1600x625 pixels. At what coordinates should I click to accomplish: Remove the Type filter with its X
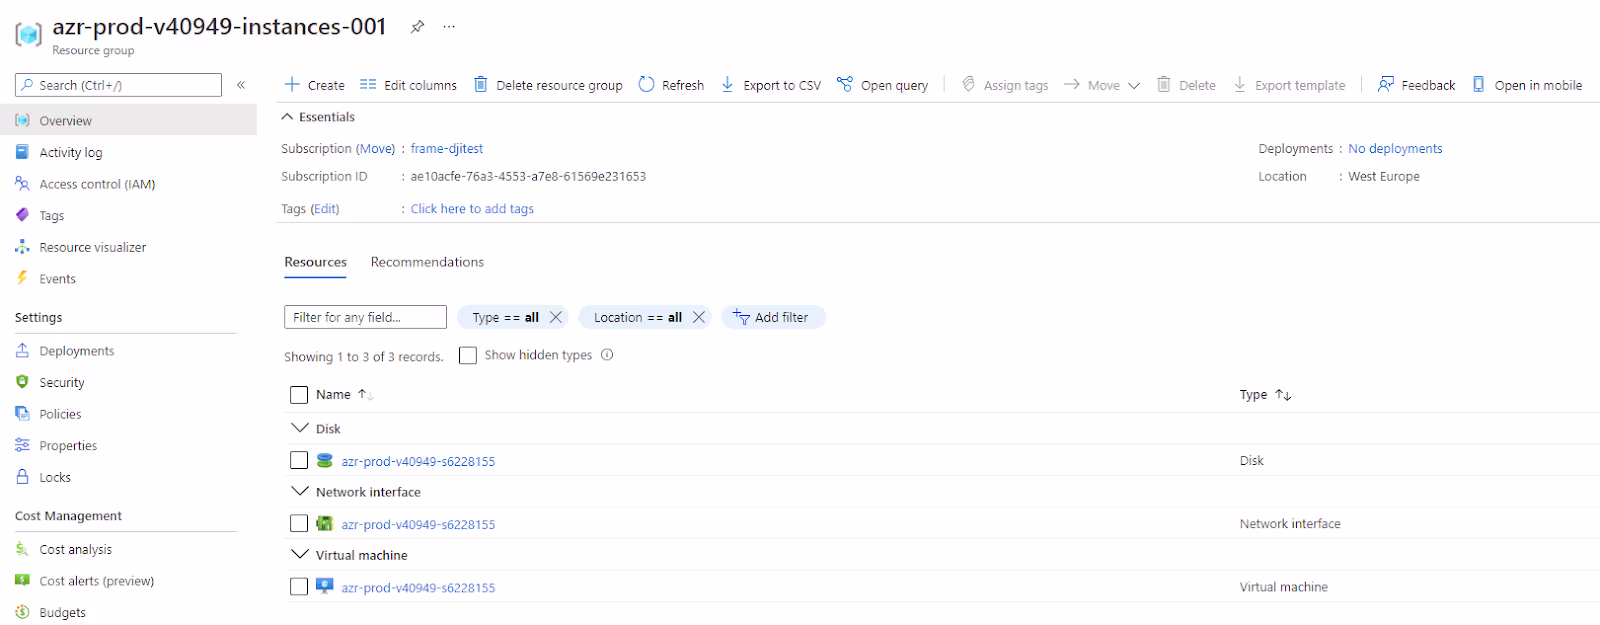pyautogui.click(x=556, y=317)
